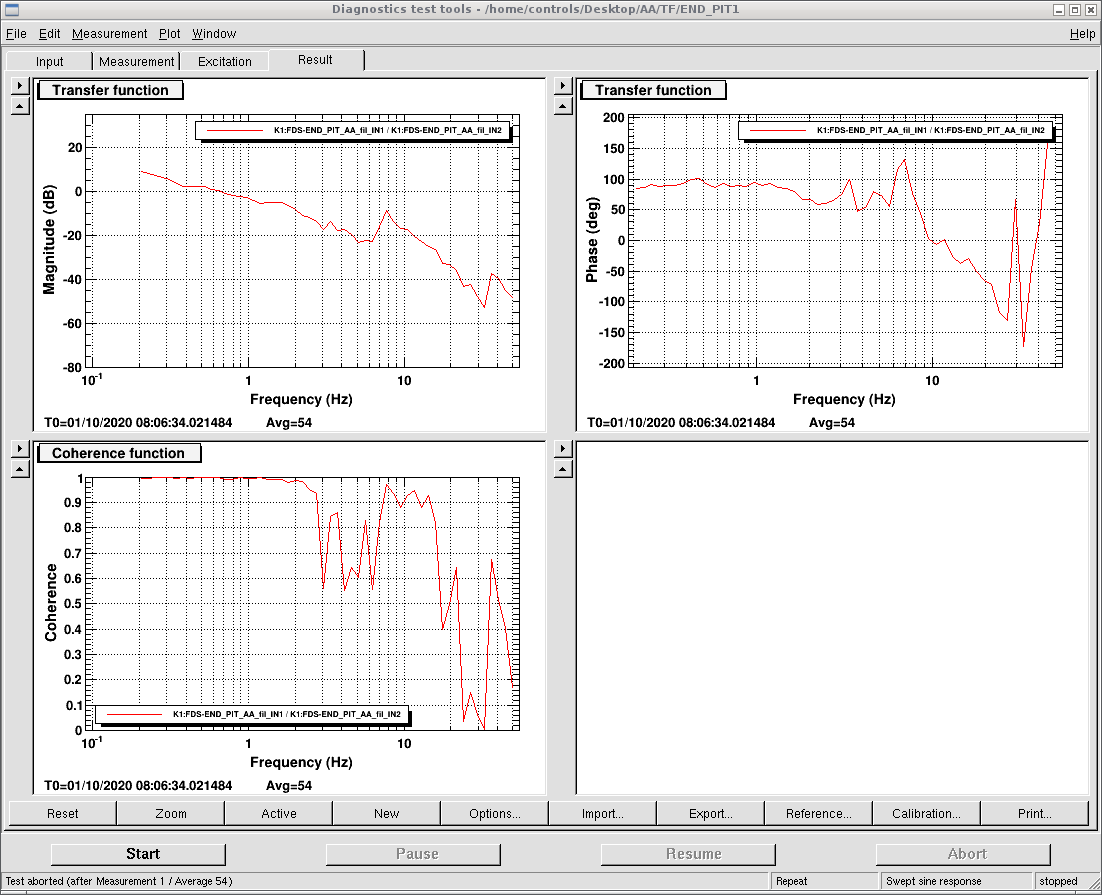The width and height of the screenshot is (1102, 895).
Task: Collapse the coherence plot's up-arrow panel button
Action: [x=20, y=469]
